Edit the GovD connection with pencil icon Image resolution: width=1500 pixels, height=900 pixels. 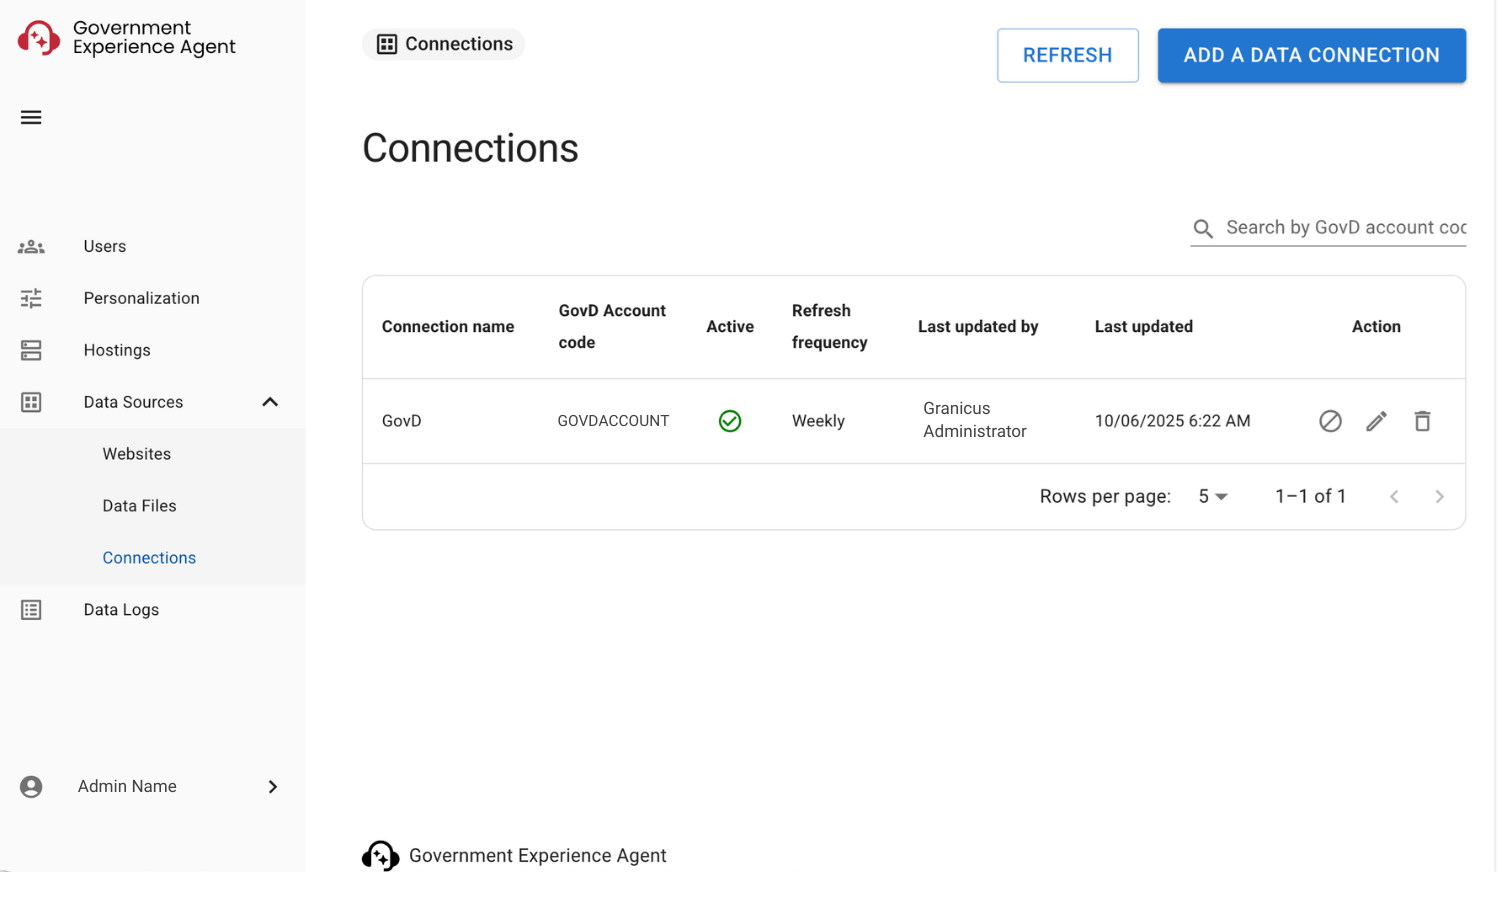point(1376,421)
